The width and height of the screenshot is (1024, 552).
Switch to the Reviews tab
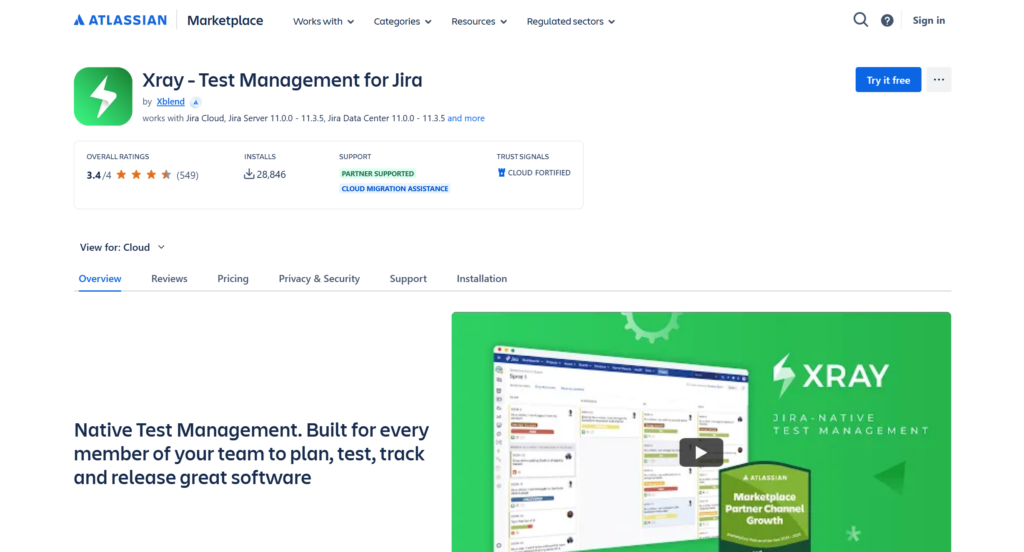169,278
